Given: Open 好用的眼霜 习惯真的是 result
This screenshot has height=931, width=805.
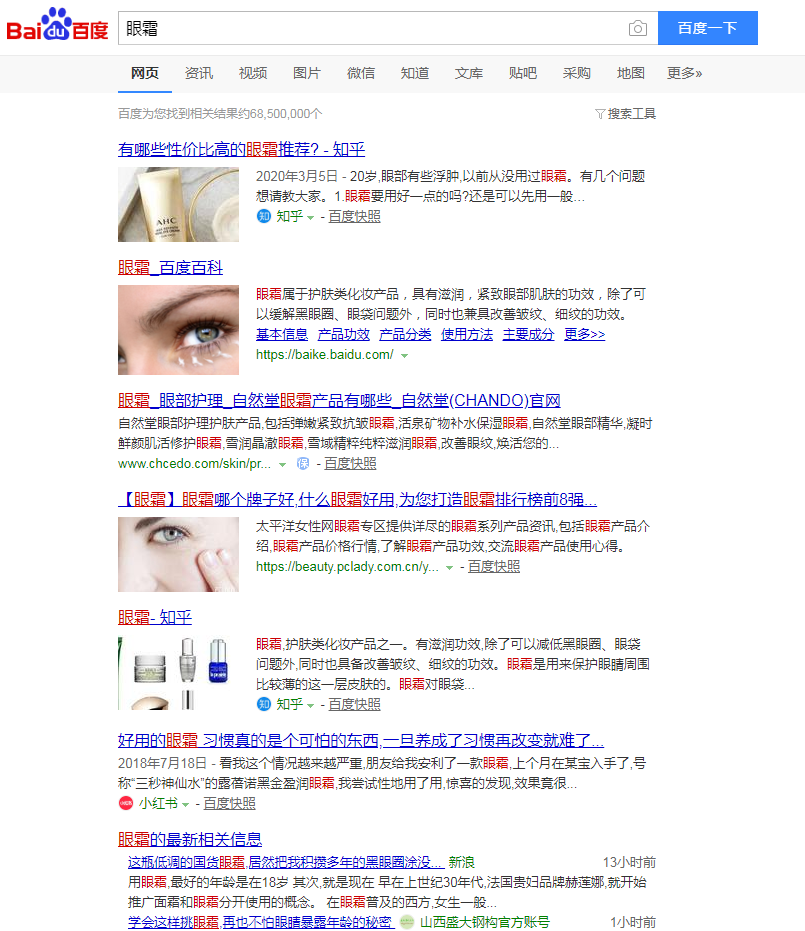Looking at the screenshot, I should click(361, 740).
